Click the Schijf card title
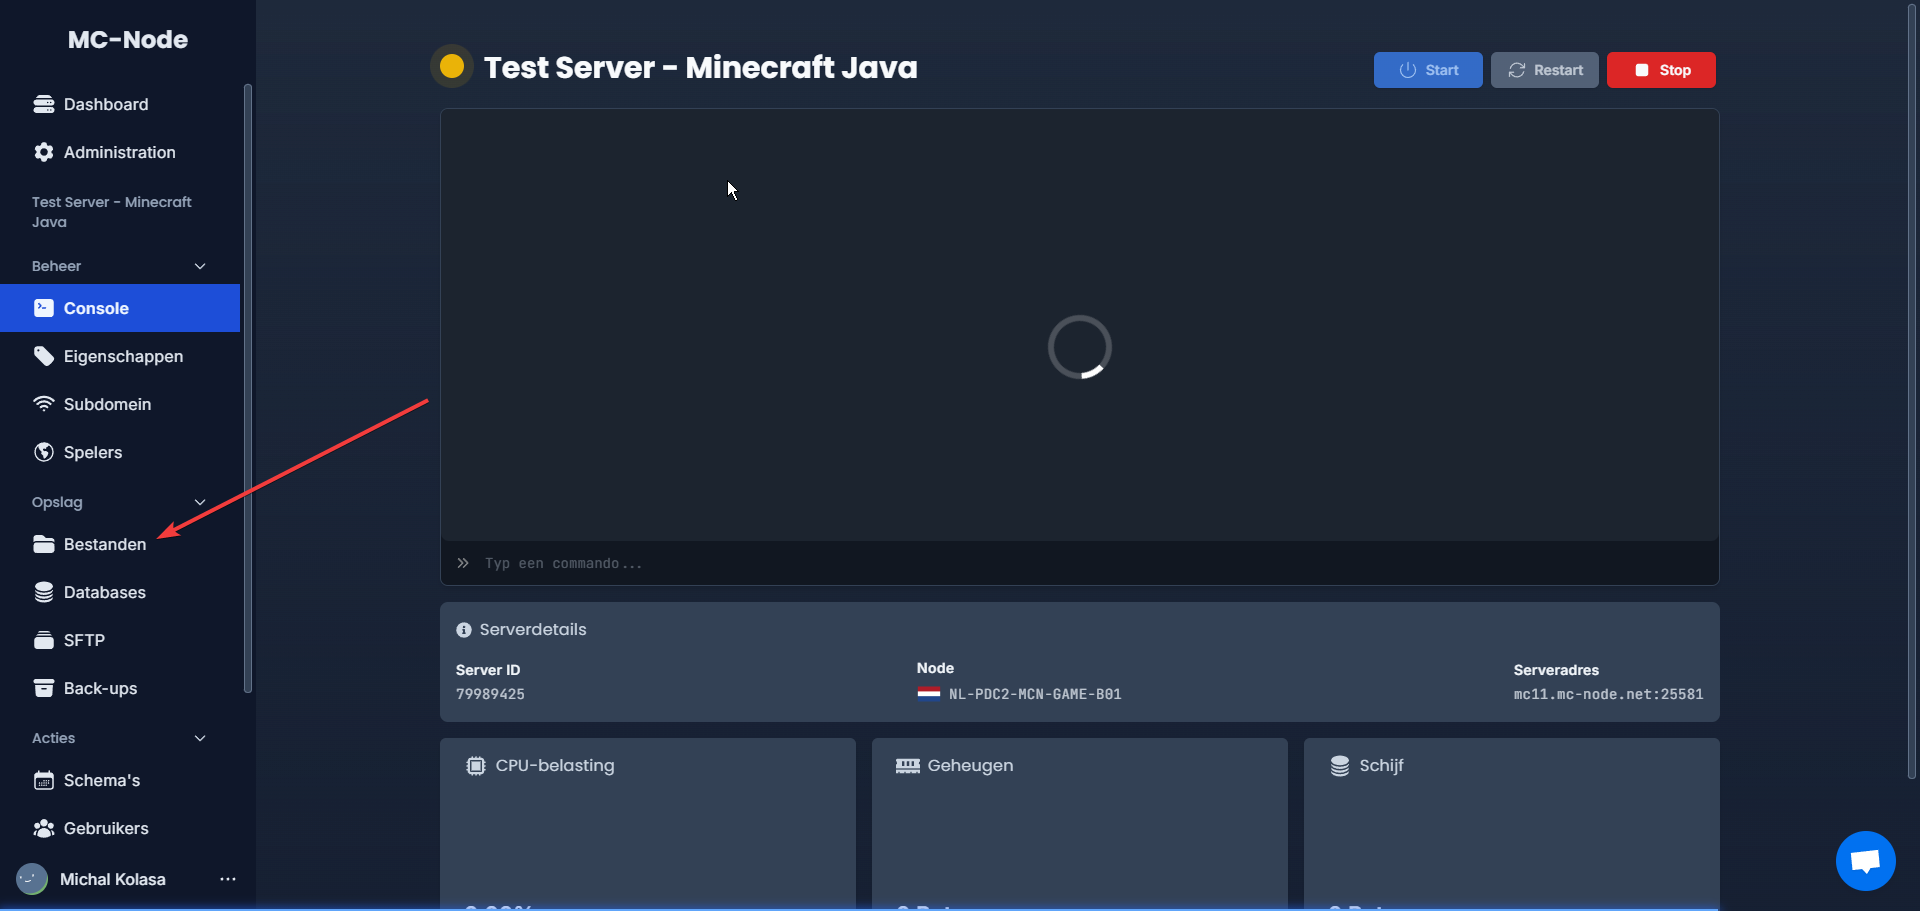Screen dimensions: 1920x911 (1381, 766)
